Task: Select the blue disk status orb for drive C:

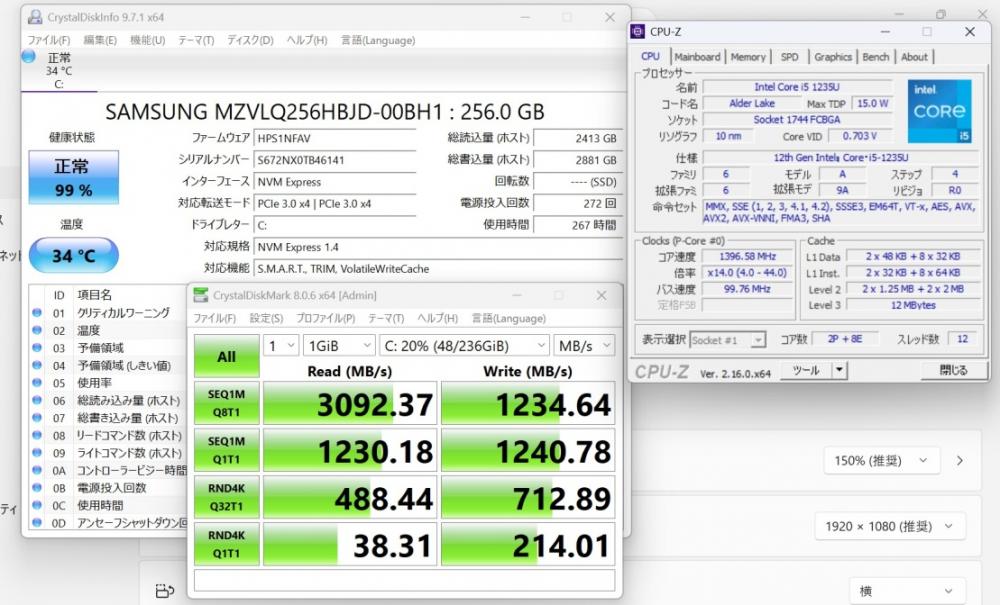Action: click(28, 56)
